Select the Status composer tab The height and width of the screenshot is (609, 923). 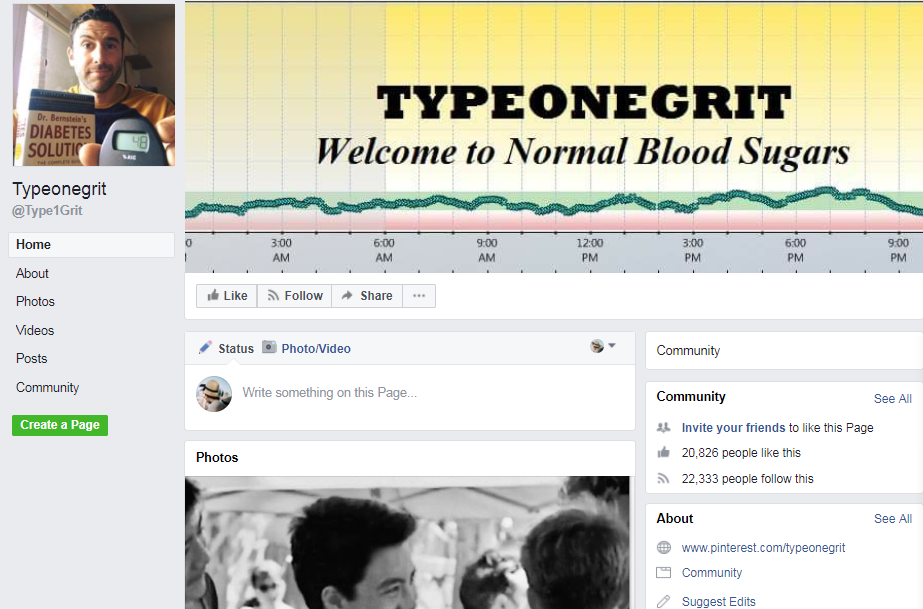pos(227,348)
